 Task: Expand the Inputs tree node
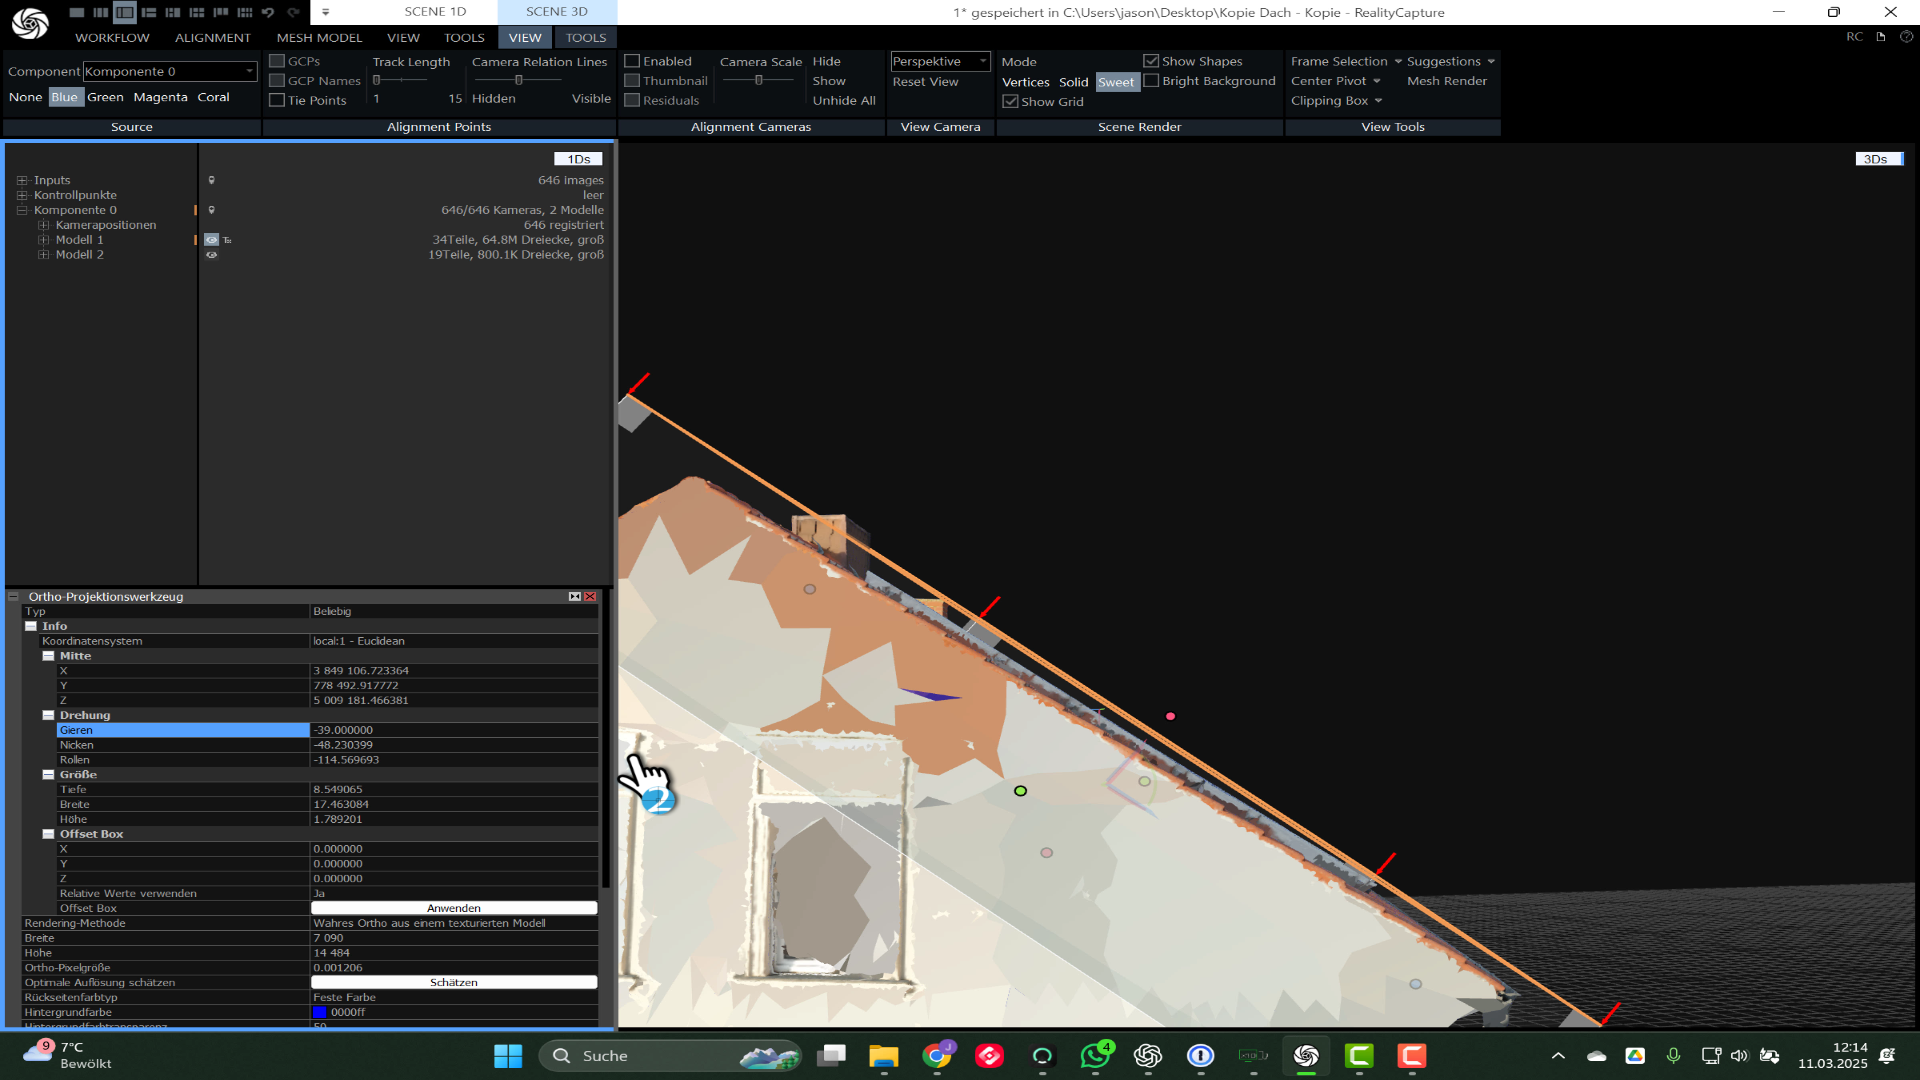(x=22, y=181)
